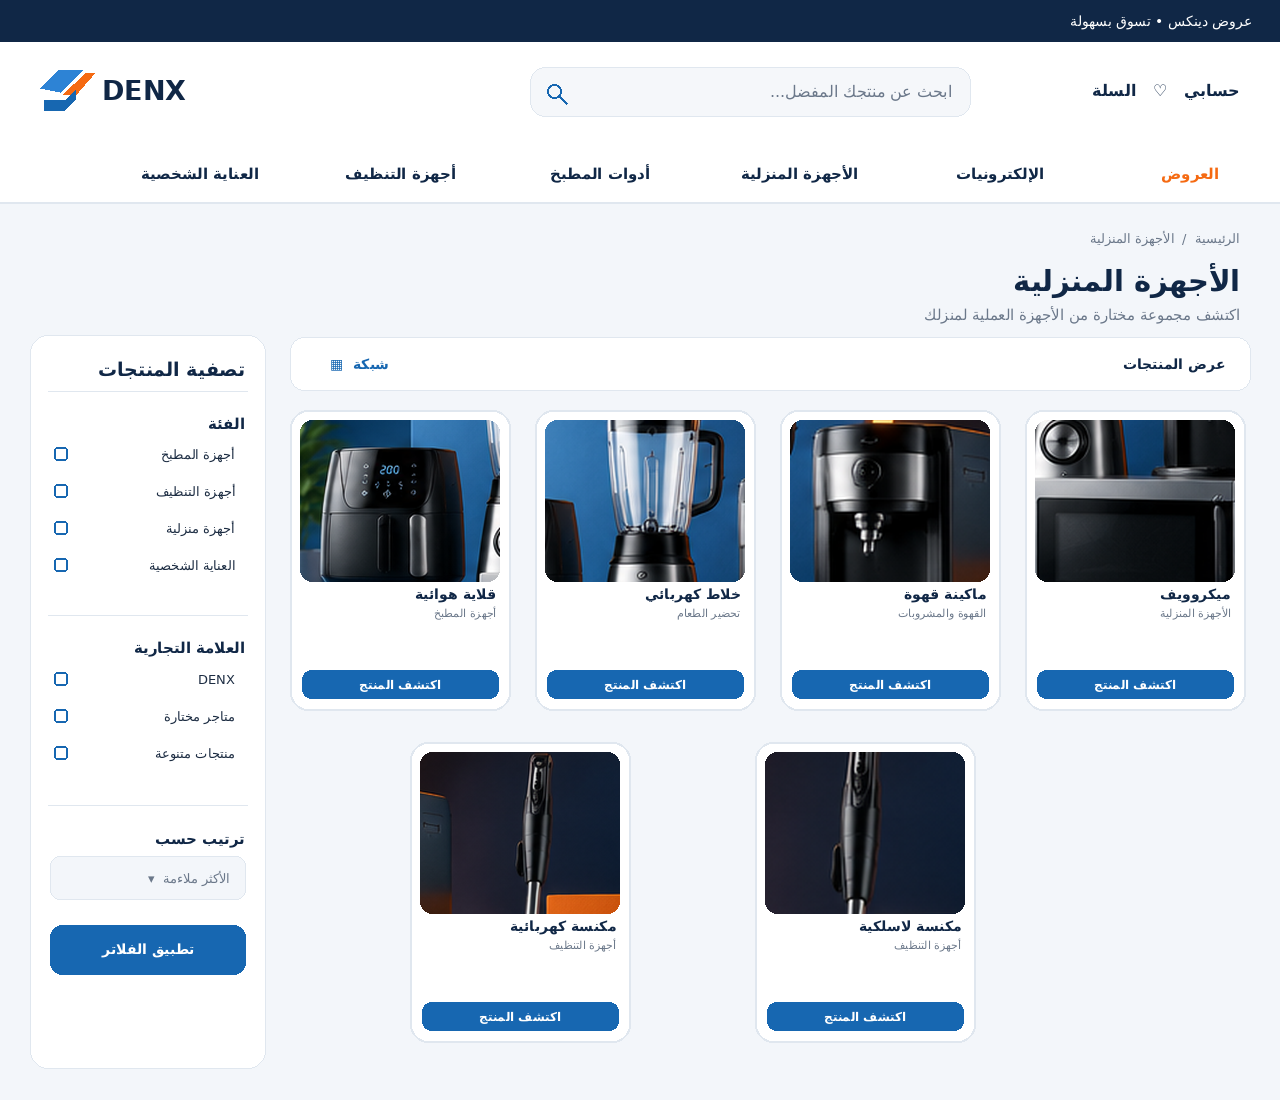Open the خلاط كهربائي product image
Viewport: 1280px width, 1100px height.
click(645, 501)
